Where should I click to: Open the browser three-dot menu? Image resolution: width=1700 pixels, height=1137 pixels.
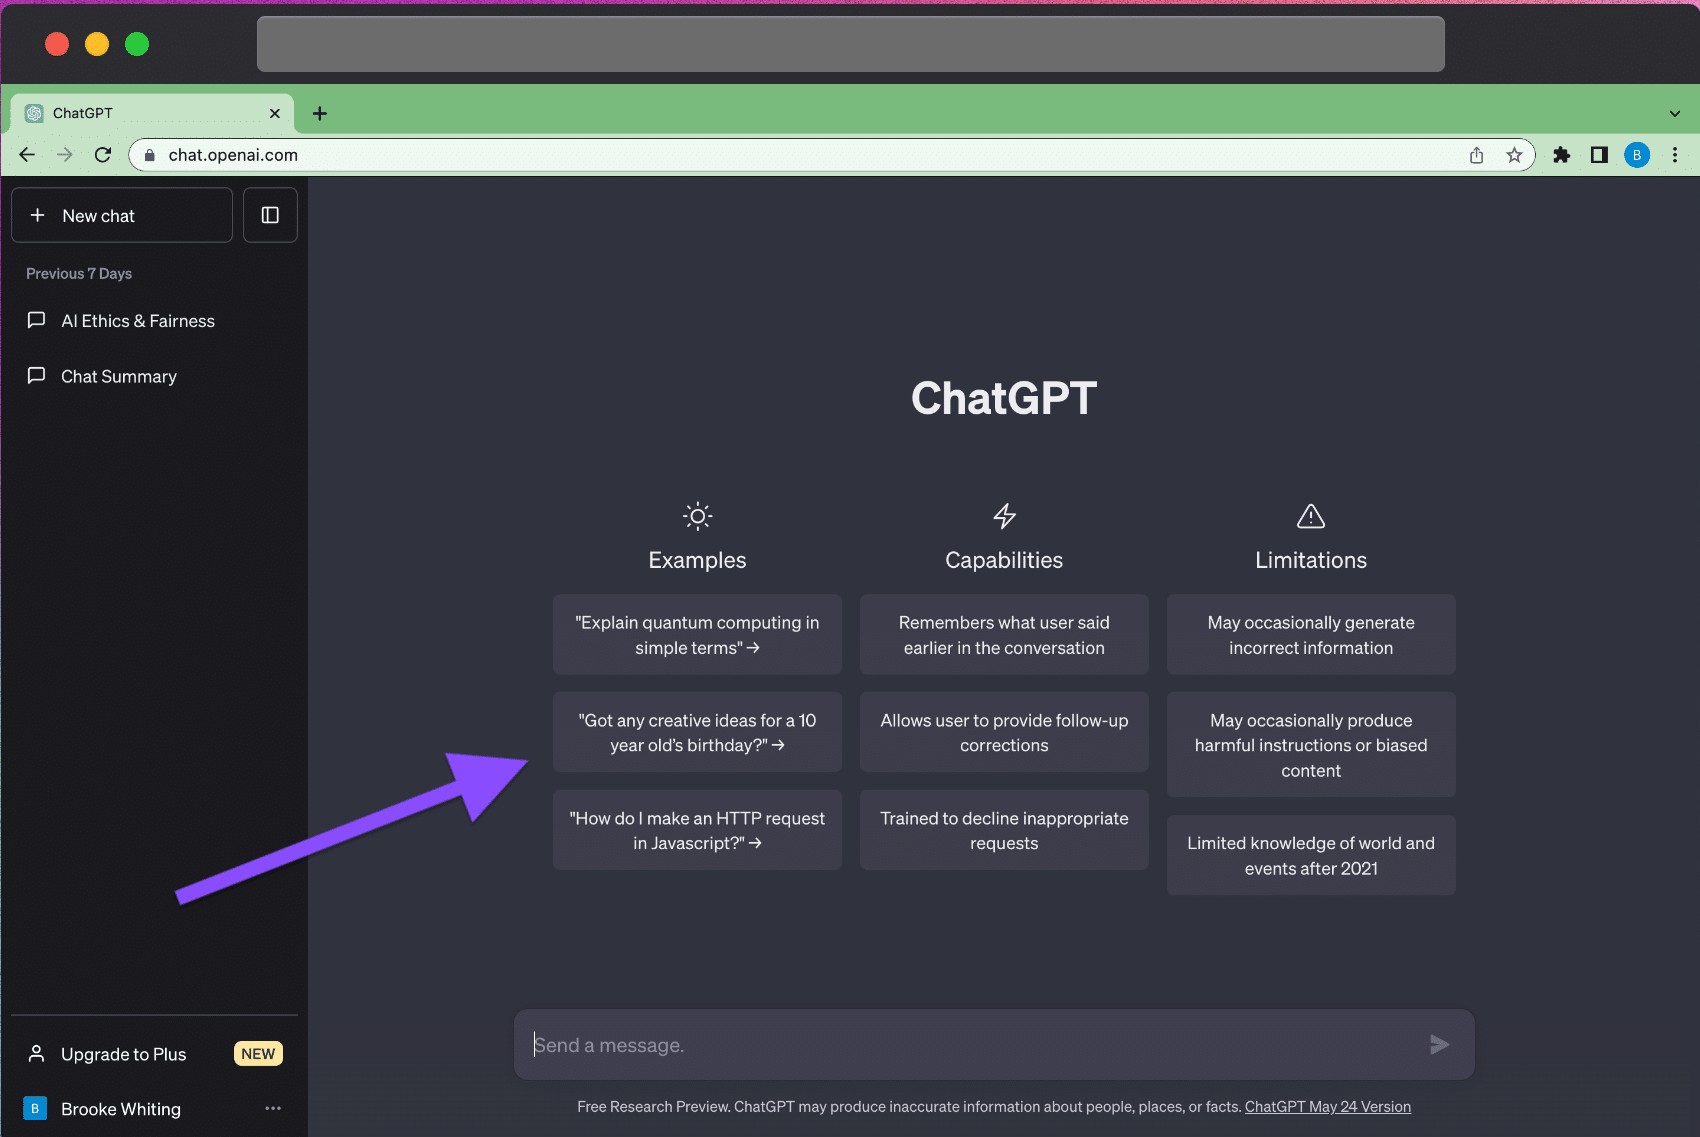tap(1676, 155)
